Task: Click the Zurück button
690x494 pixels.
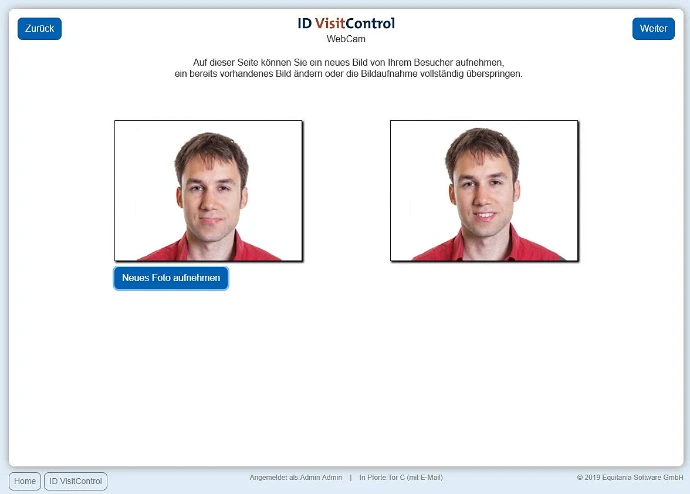Action: tap(40, 29)
